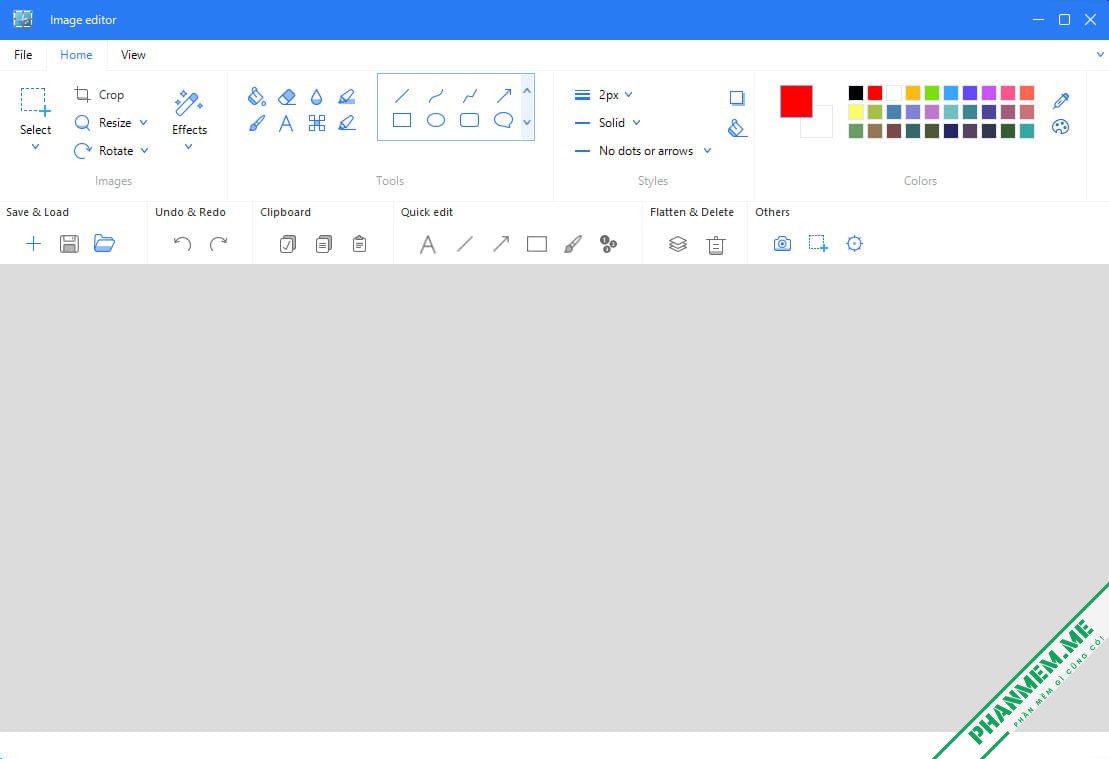The image size is (1109, 759).
Task: Click the delete trash can icon
Action: [x=716, y=245]
